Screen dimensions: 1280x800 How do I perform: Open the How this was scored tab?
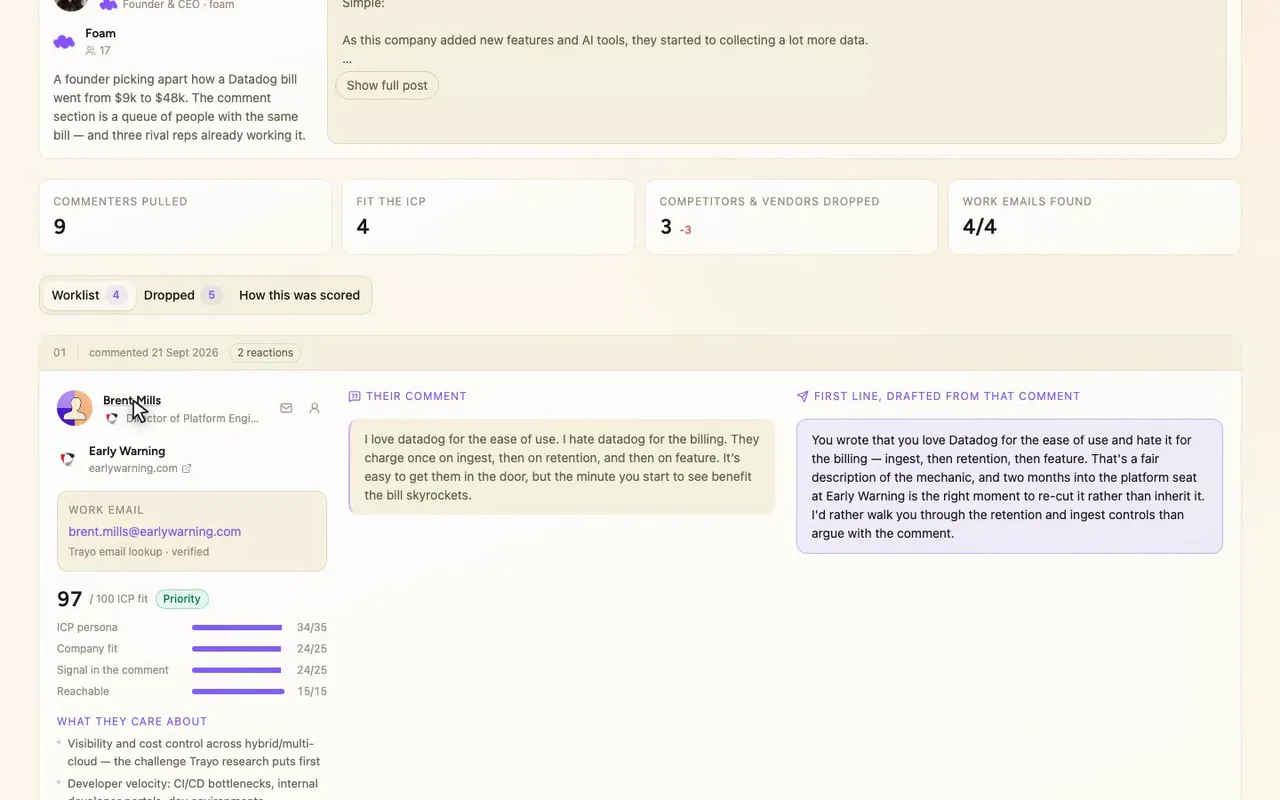(x=299, y=295)
